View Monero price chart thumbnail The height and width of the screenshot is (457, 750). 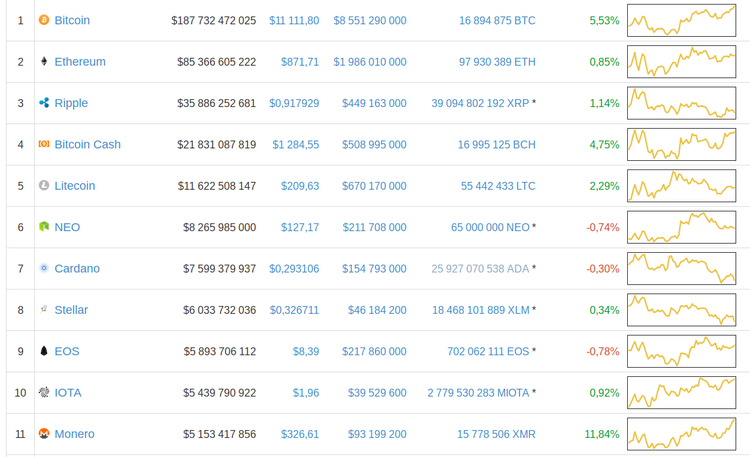682,434
